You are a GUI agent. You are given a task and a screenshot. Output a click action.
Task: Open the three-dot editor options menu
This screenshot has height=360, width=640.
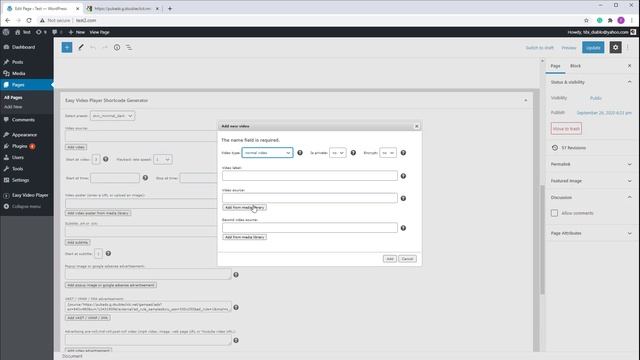click(628, 47)
